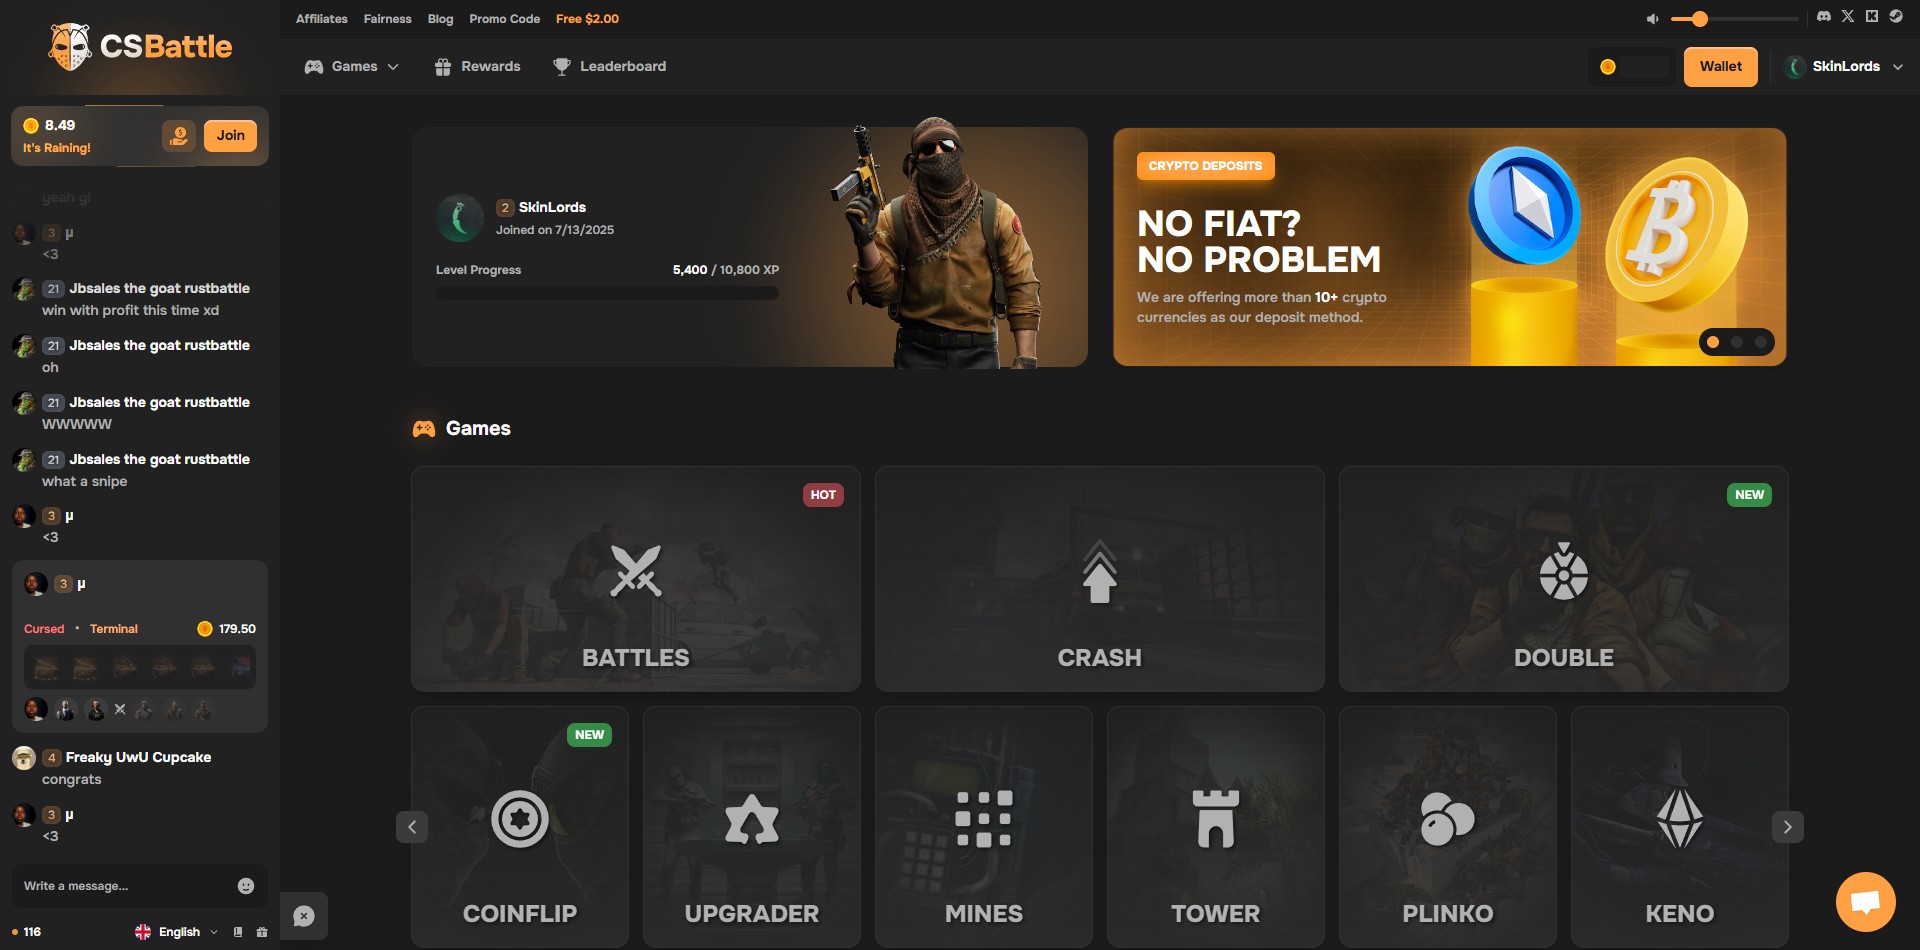Open the Games dropdown menu
The width and height of the screenshot is (1920, 950).
pos(352,67)
